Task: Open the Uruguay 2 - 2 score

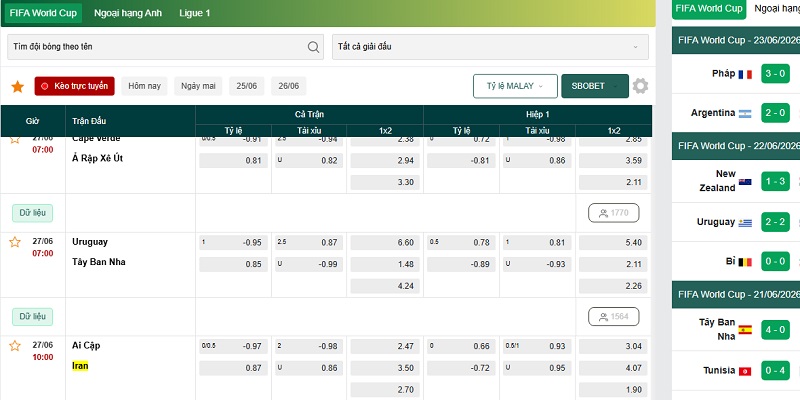Action: coord(776,222)
